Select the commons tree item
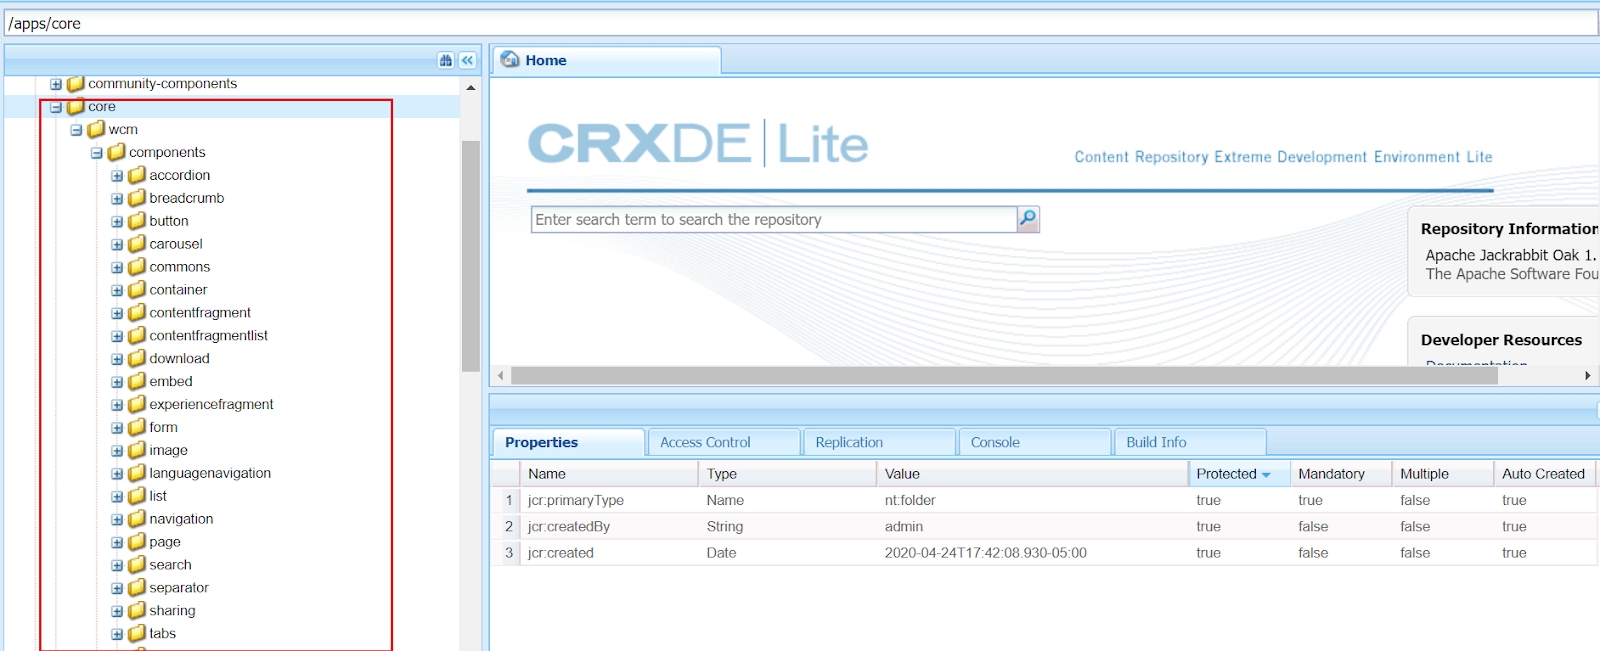The width and height of the screenshot is (1600, 651). point(180,267)
